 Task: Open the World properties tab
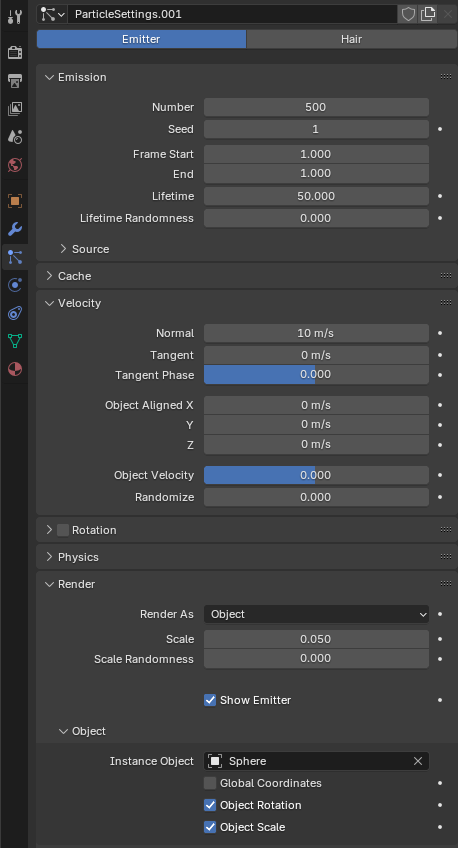[x=15, y=165]
